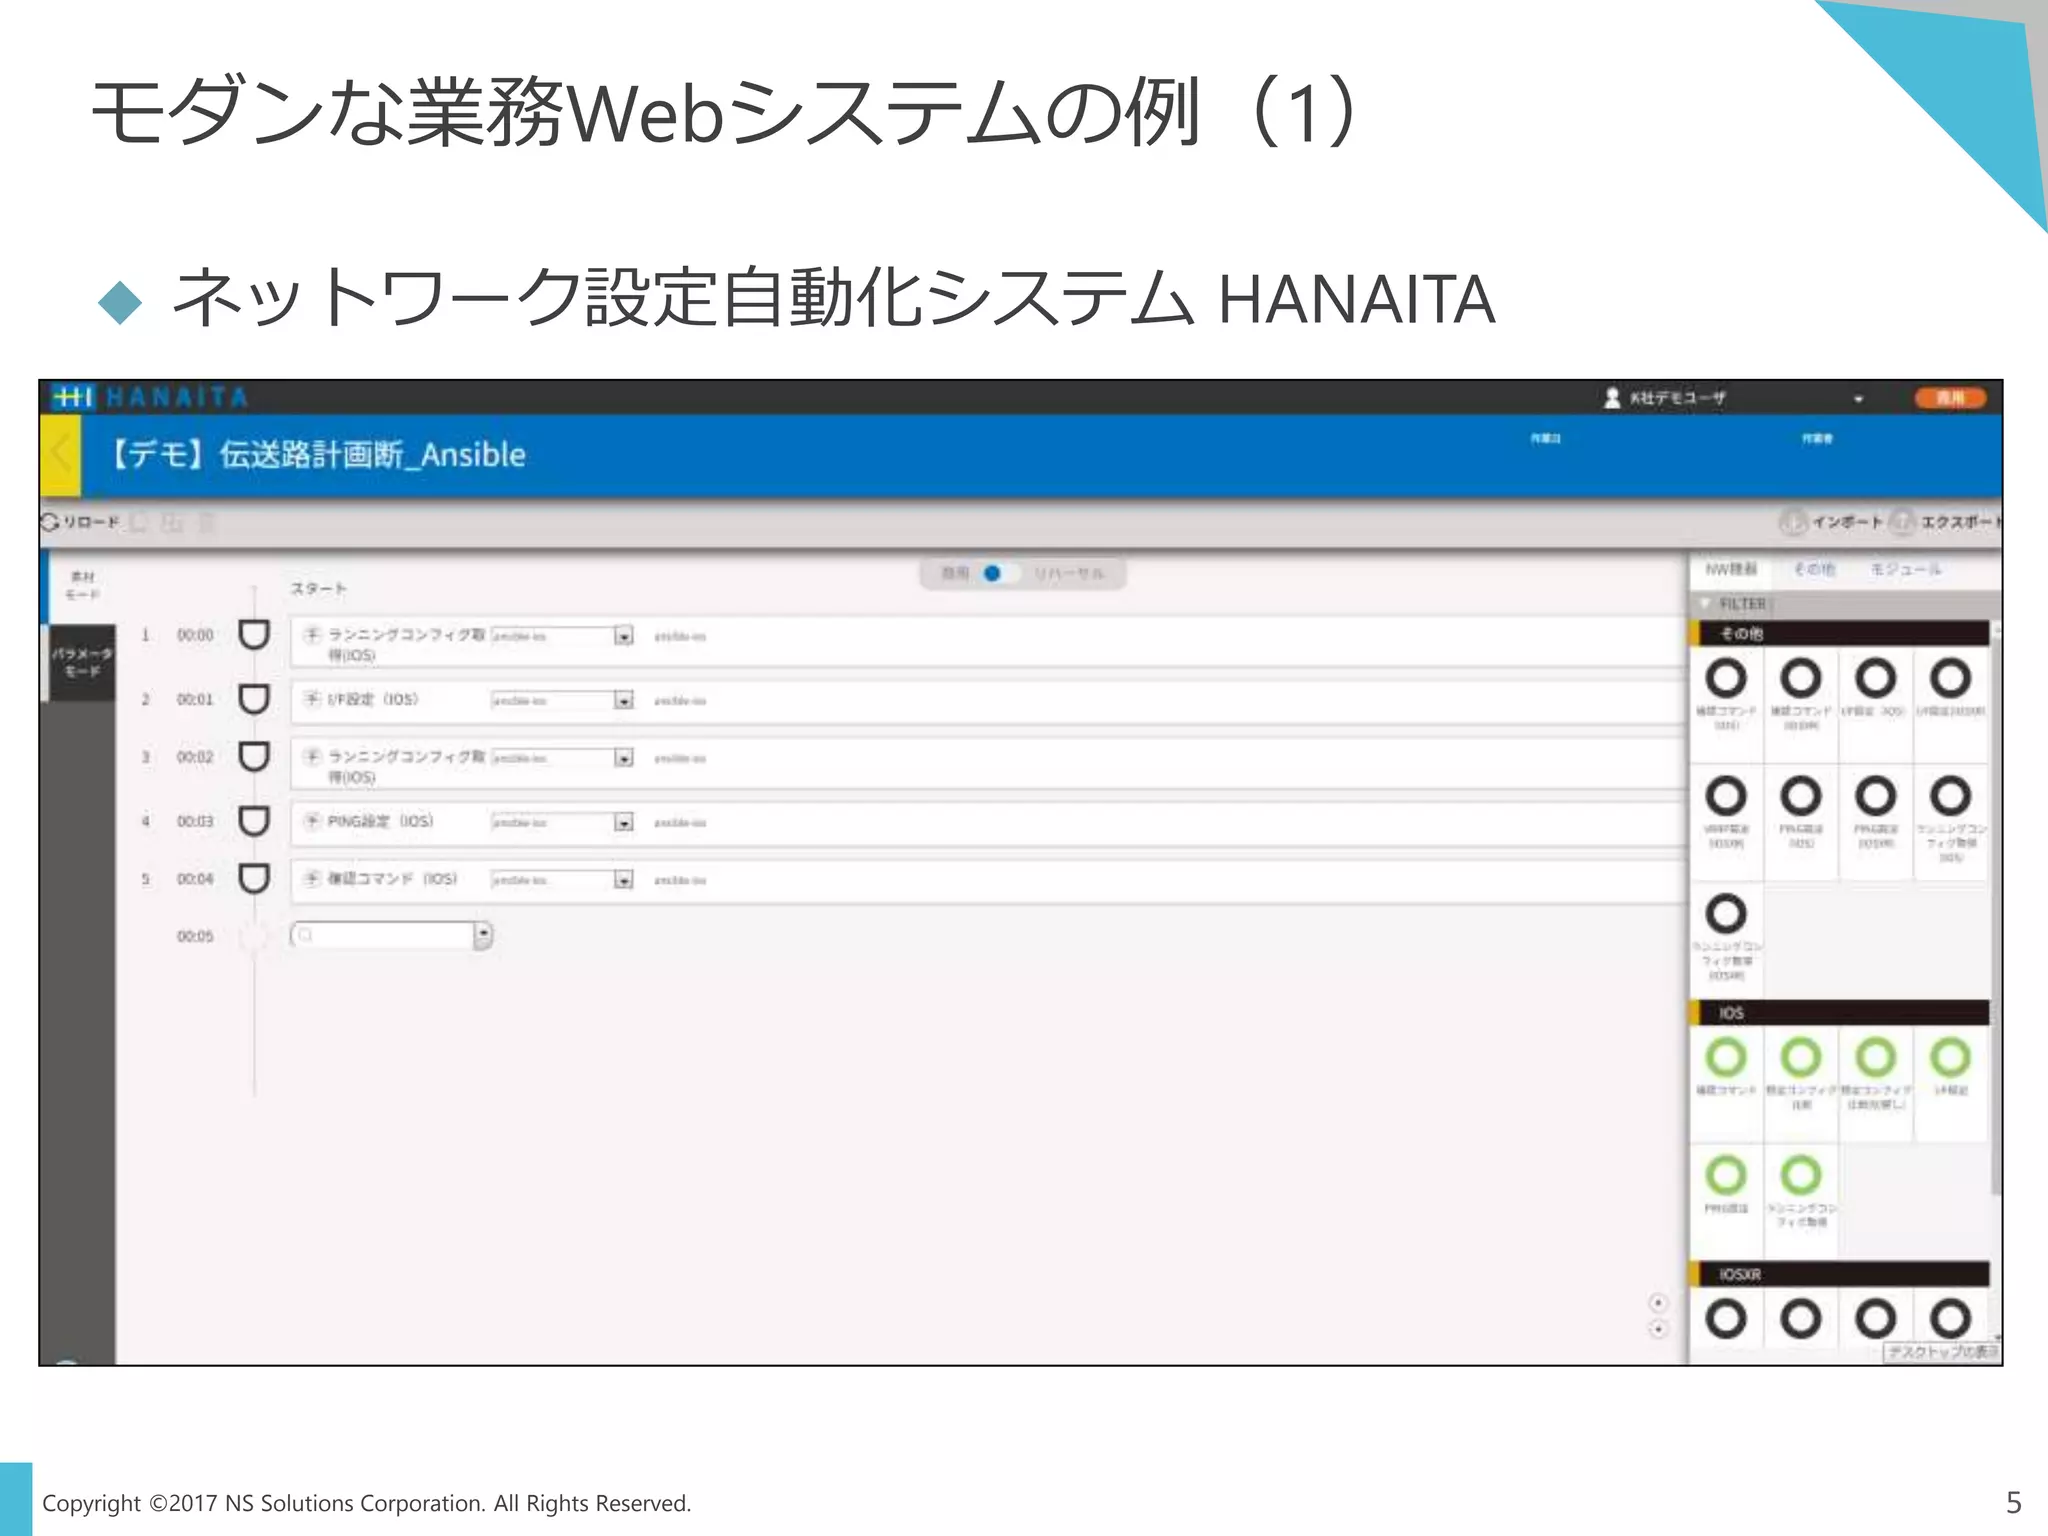Click the yellow back chevron button

pyautogui.click(x=60, y=455)
